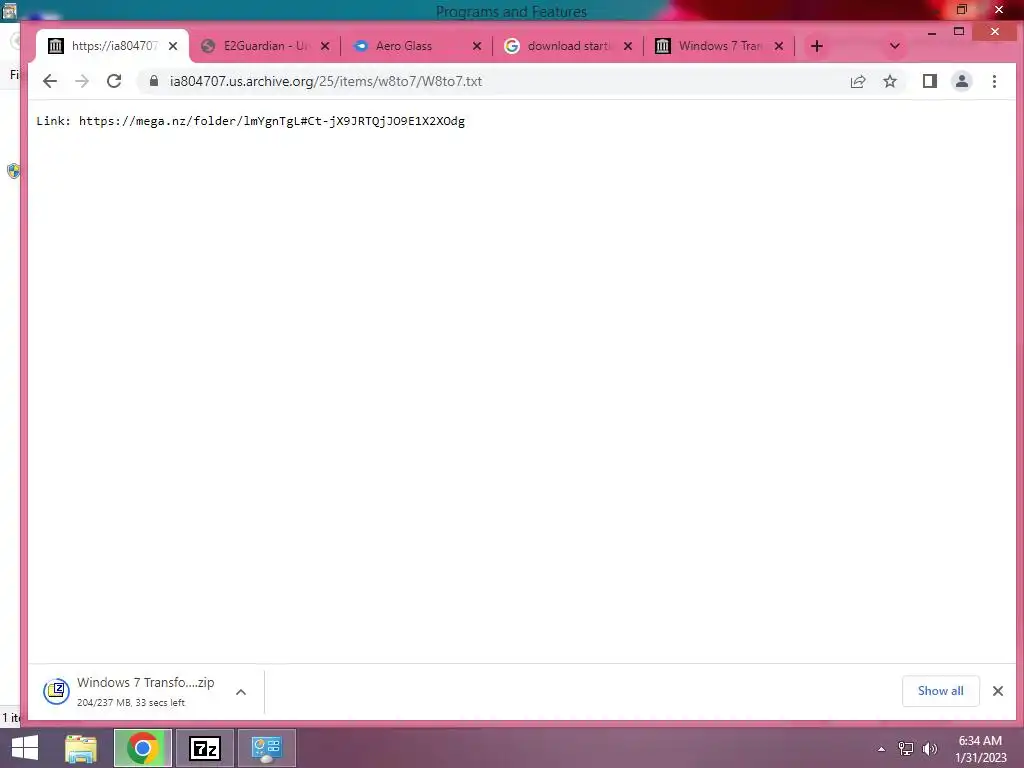The width and height of the screenshot is (1024, 768).
Task: Click Show all downloads
Action: (x=940, y=691)
